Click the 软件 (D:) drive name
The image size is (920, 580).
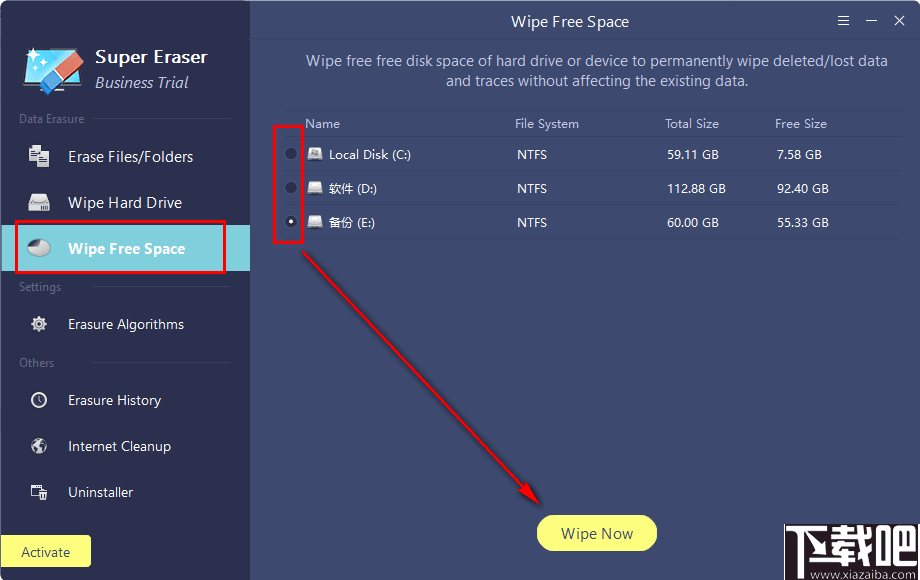coord(353,188)
